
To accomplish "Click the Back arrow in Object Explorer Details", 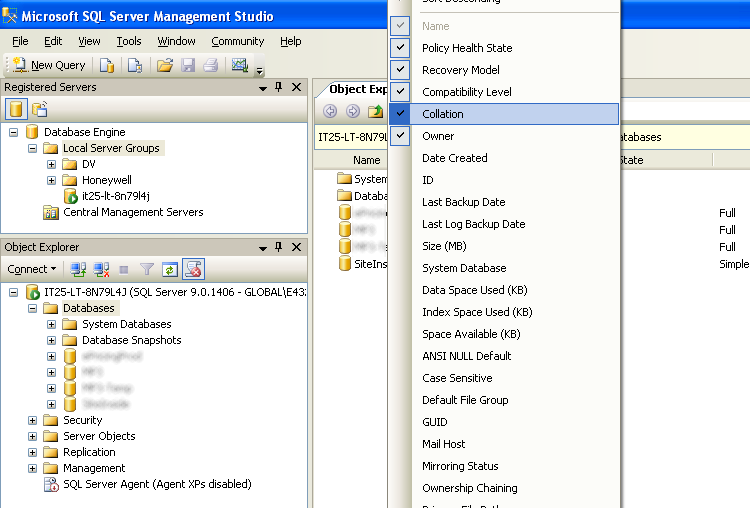I will coord(330,111).
